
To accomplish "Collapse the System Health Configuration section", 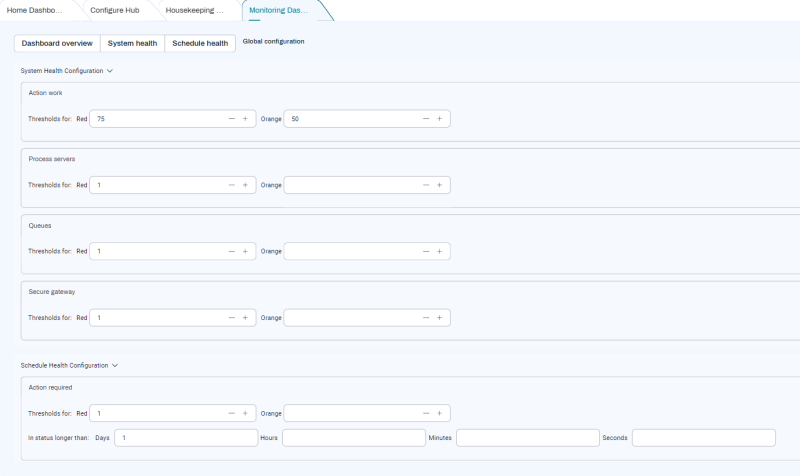I will [x=110, y=71].
